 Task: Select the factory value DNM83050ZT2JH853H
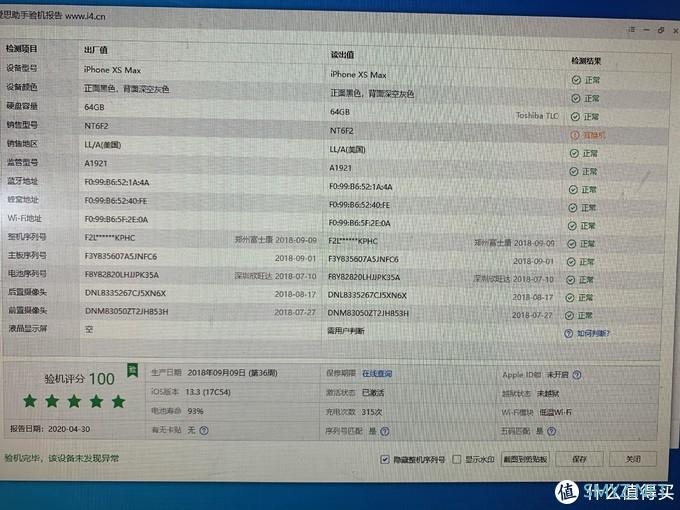click(127, 311)
